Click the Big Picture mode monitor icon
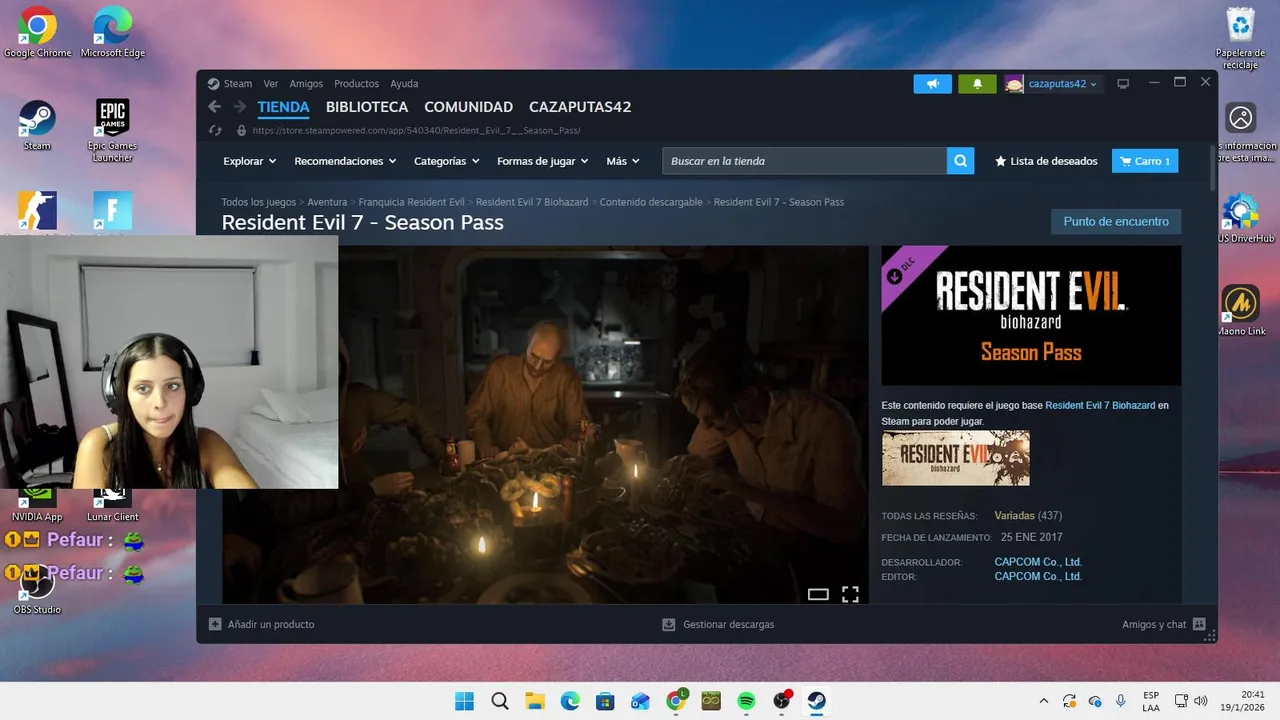Viewport: 1280px width, 720px height. [x=1123, y=84]
